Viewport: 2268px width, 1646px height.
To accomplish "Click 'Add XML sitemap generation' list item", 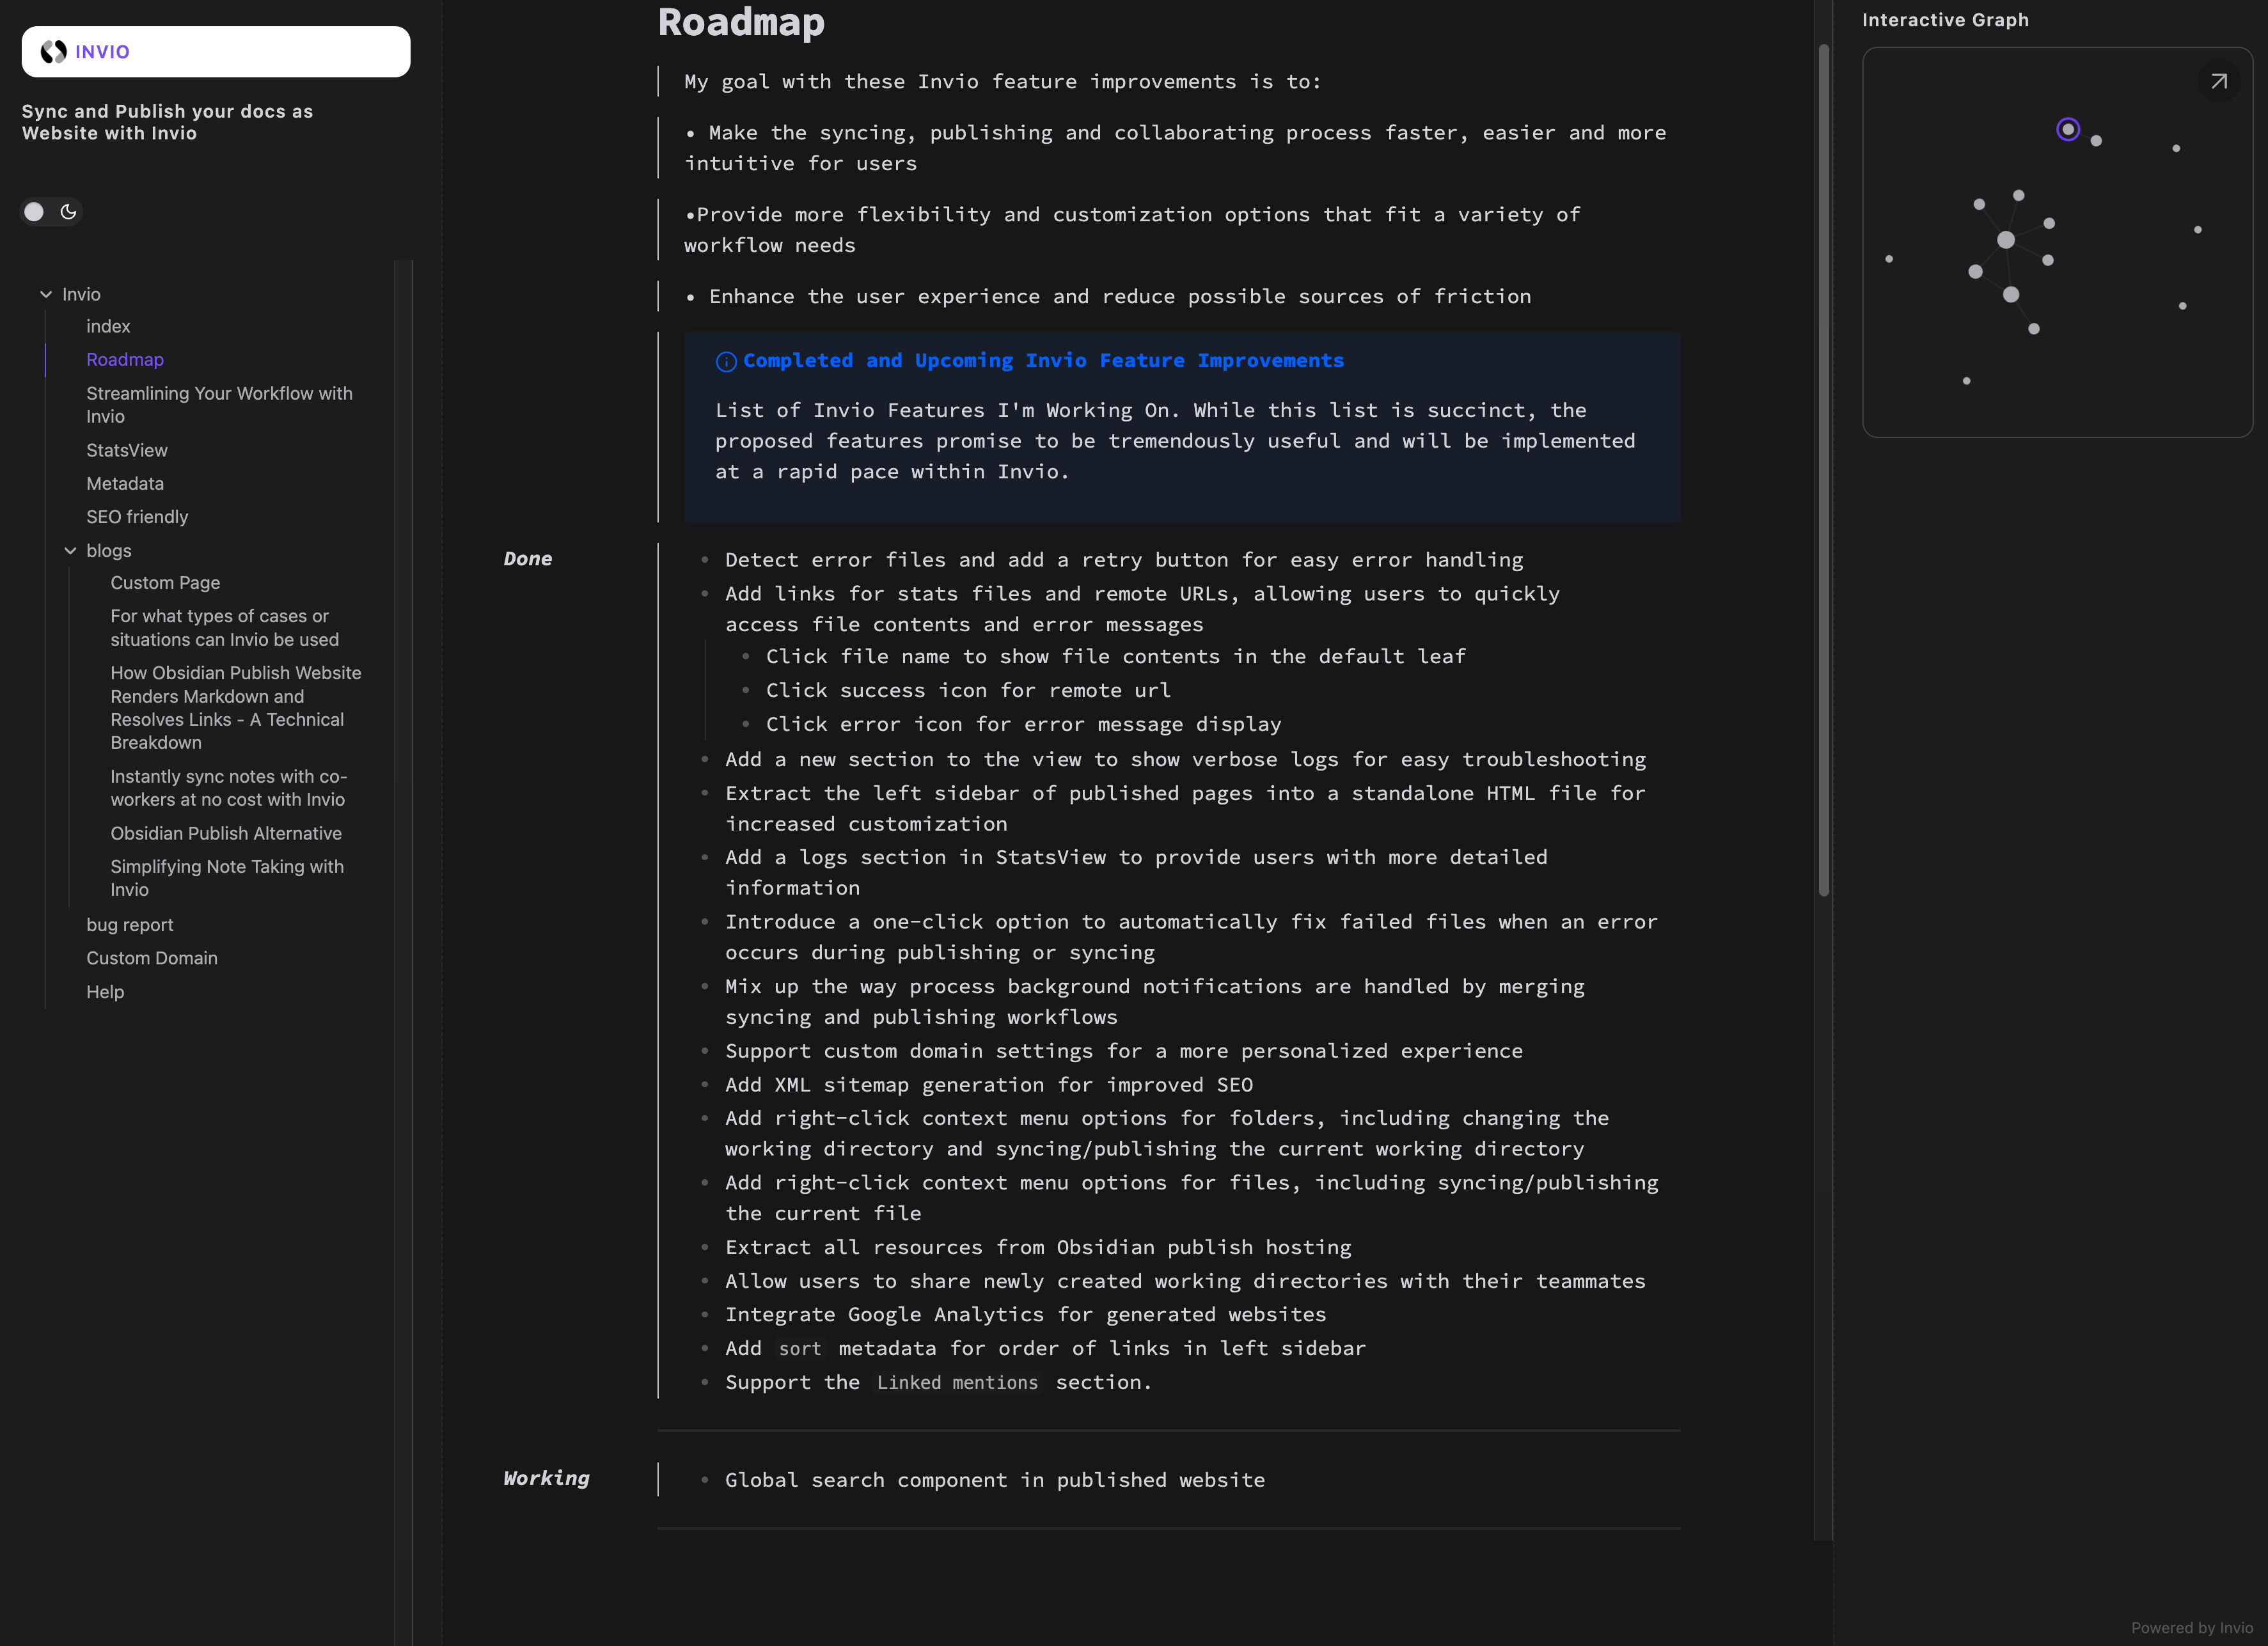I will (x=989, y=1084).
